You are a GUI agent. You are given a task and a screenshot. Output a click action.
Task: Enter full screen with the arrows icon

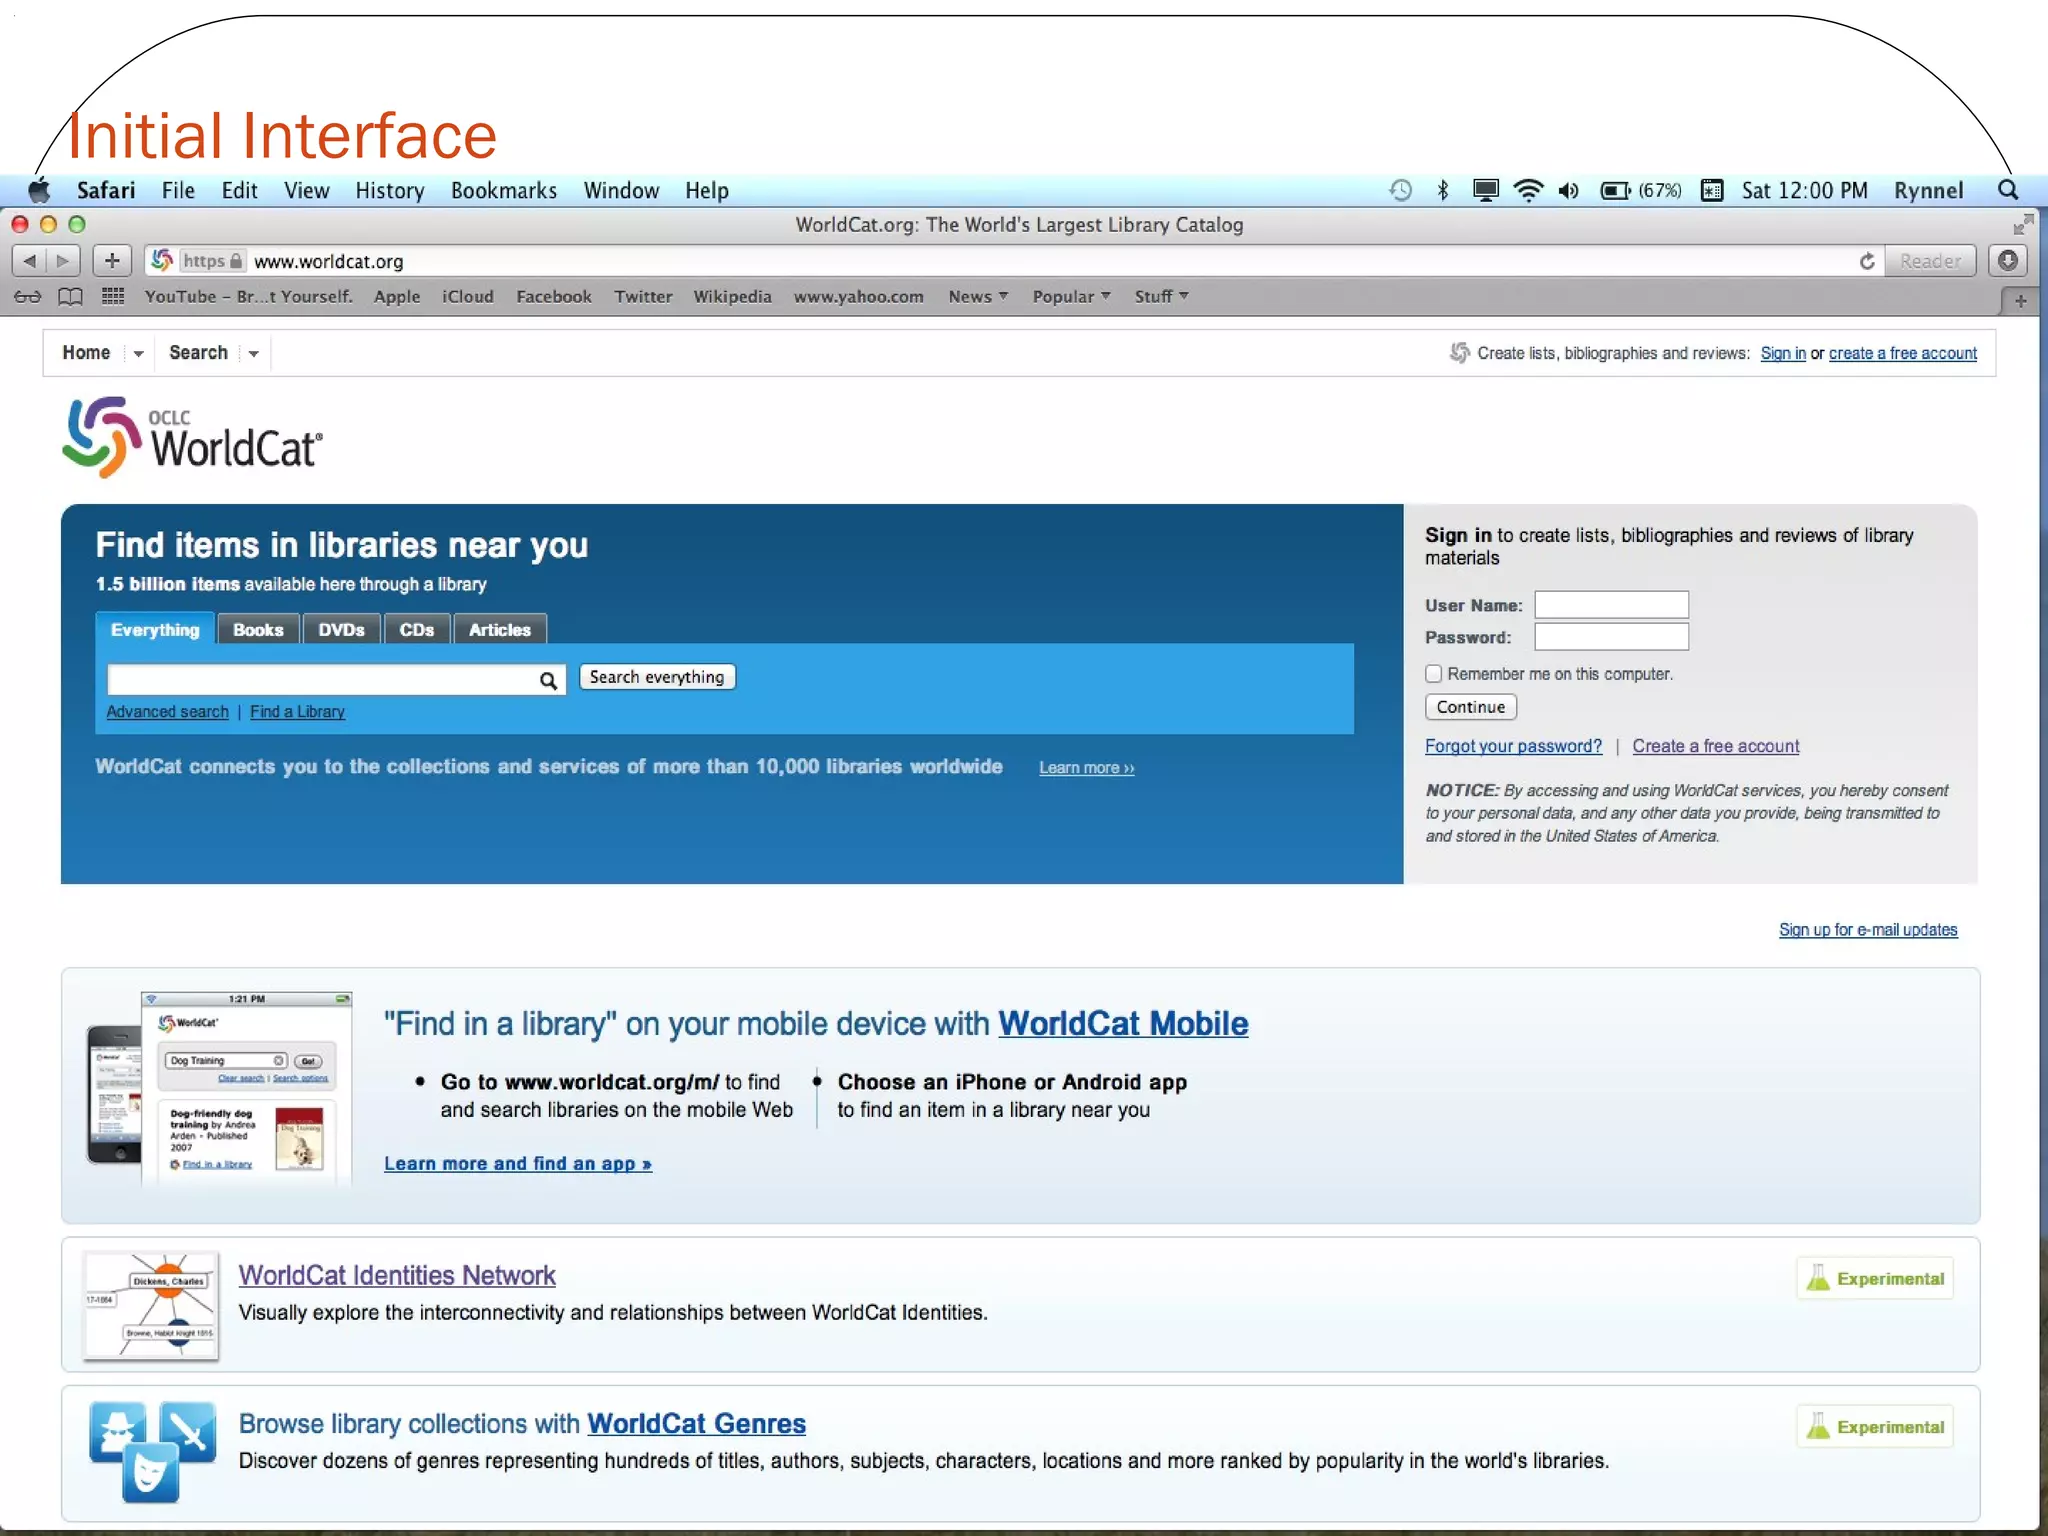tap(2023, 224)
